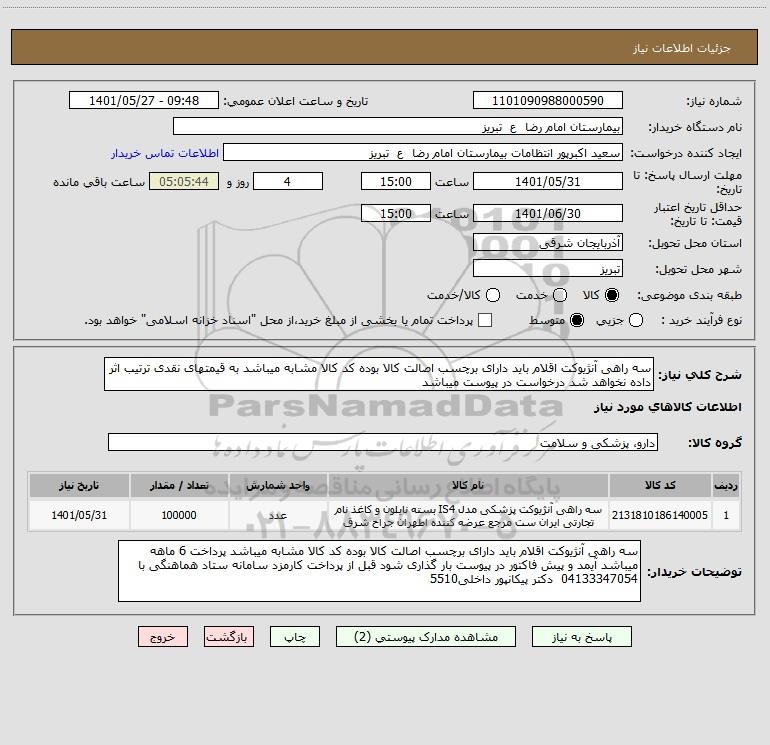
Task: Click the شرح کلی نیاز description box
Action: point(379,375)
